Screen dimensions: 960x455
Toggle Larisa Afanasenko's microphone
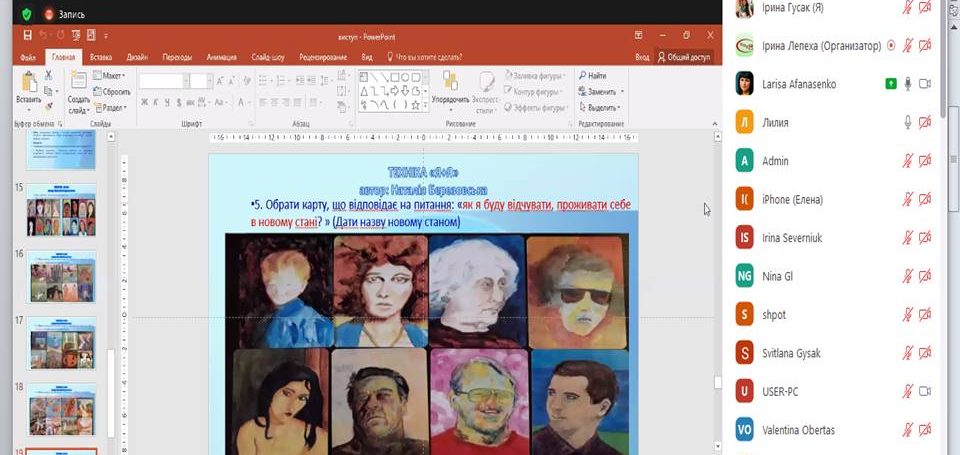point(908,84)
